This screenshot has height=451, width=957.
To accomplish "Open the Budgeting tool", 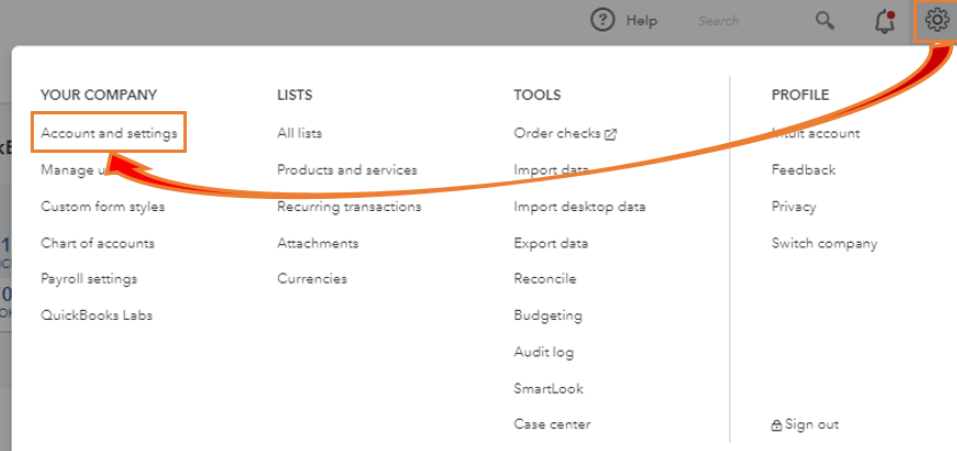I will click(x=548, y=316).
